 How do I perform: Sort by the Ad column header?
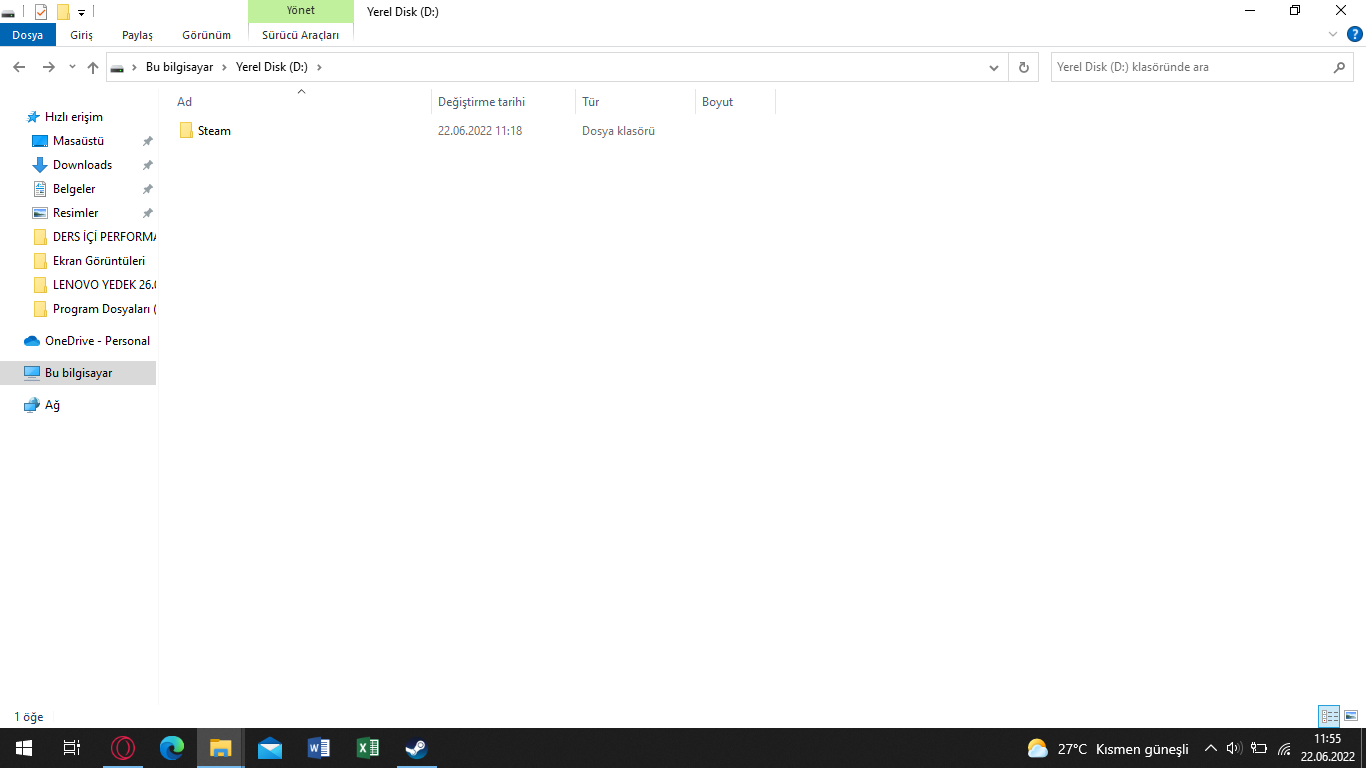(301, 102)
